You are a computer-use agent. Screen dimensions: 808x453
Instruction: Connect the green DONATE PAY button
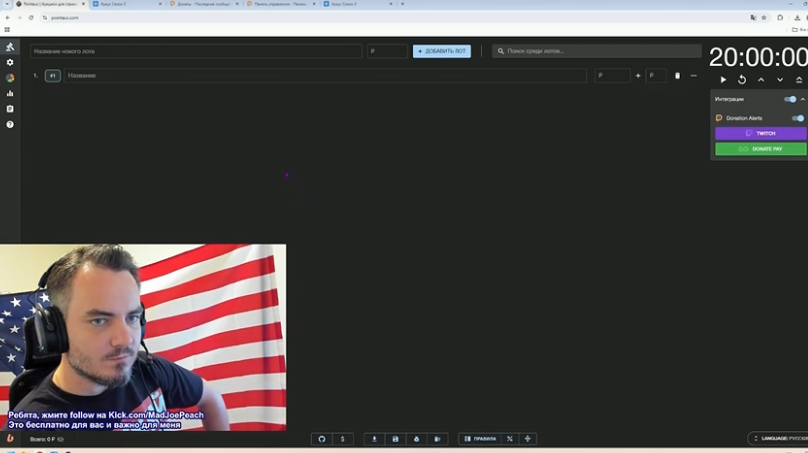(x=761, y=149)
